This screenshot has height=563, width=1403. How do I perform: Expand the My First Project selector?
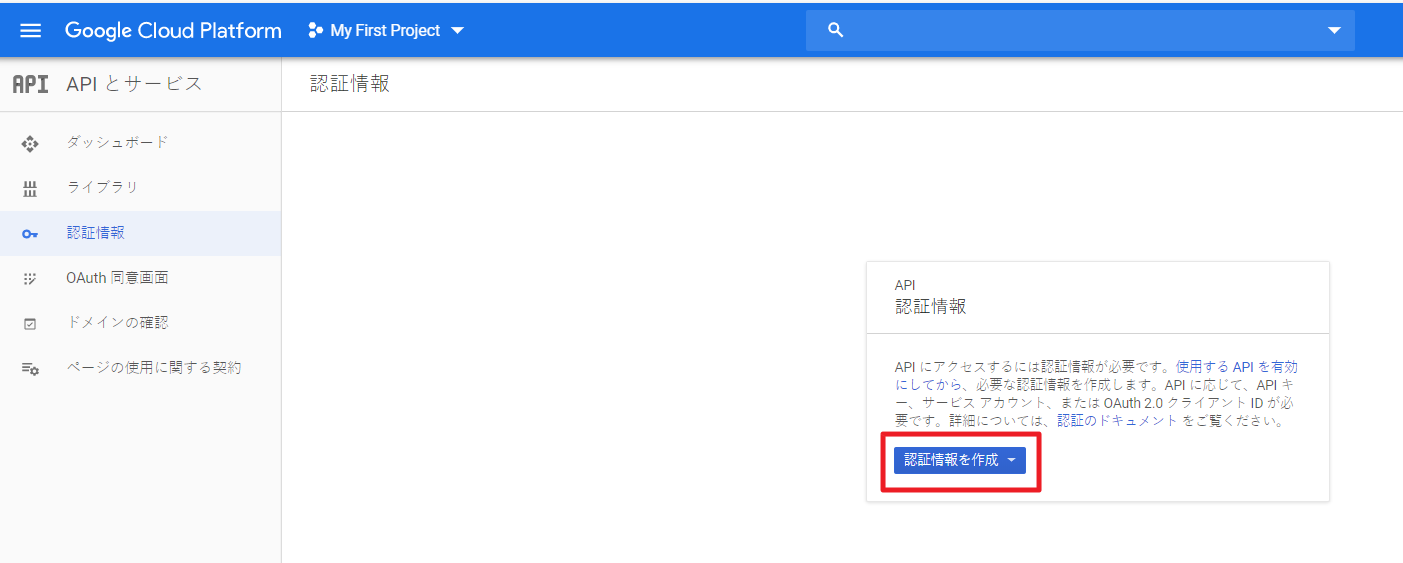tap(386, 30)
